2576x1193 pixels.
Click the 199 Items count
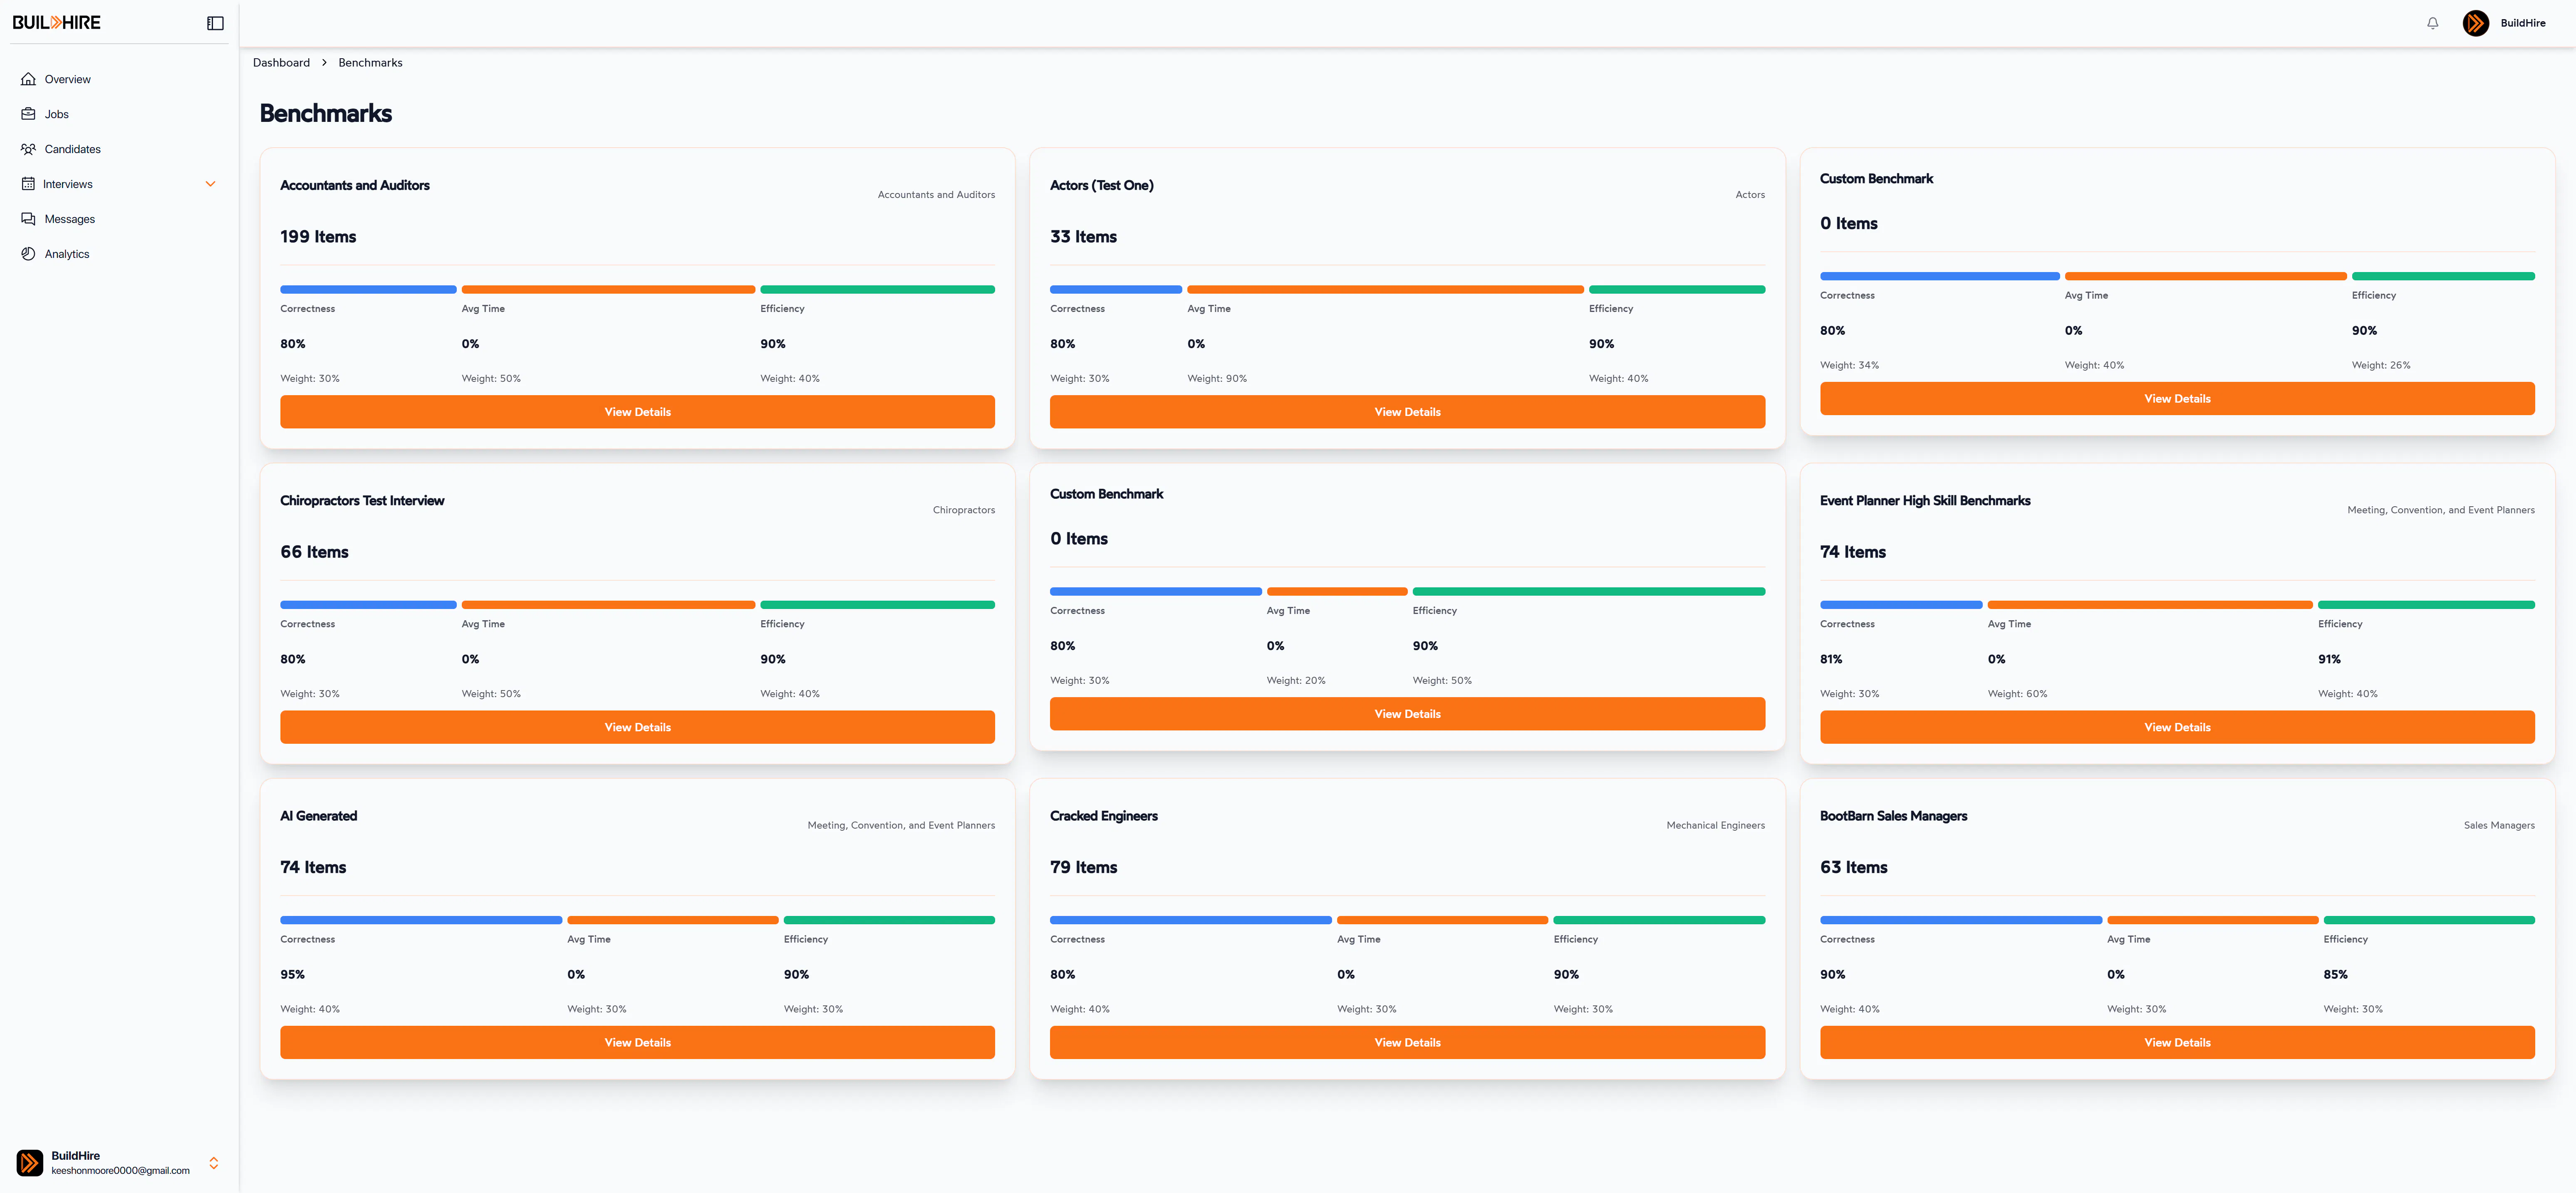pos(318,237)
